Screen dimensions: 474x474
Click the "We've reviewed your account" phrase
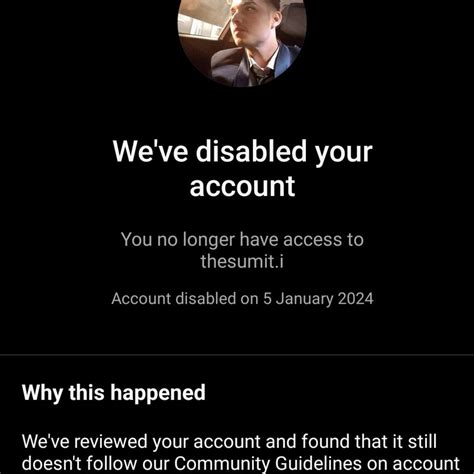[141, 442]
